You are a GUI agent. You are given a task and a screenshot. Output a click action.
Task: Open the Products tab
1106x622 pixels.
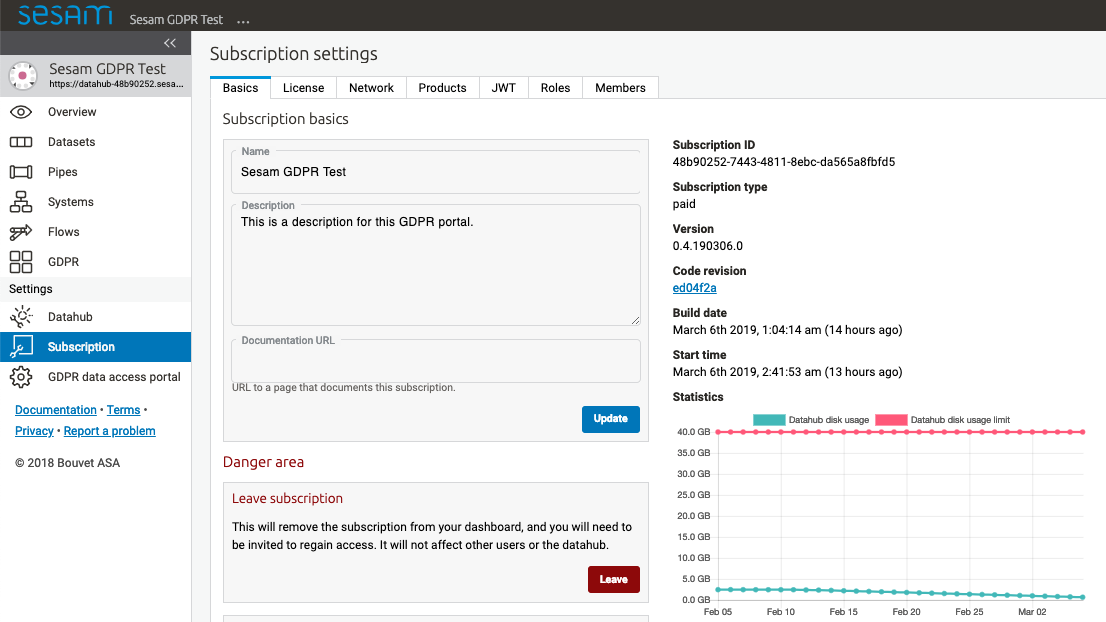click(442, 87)
